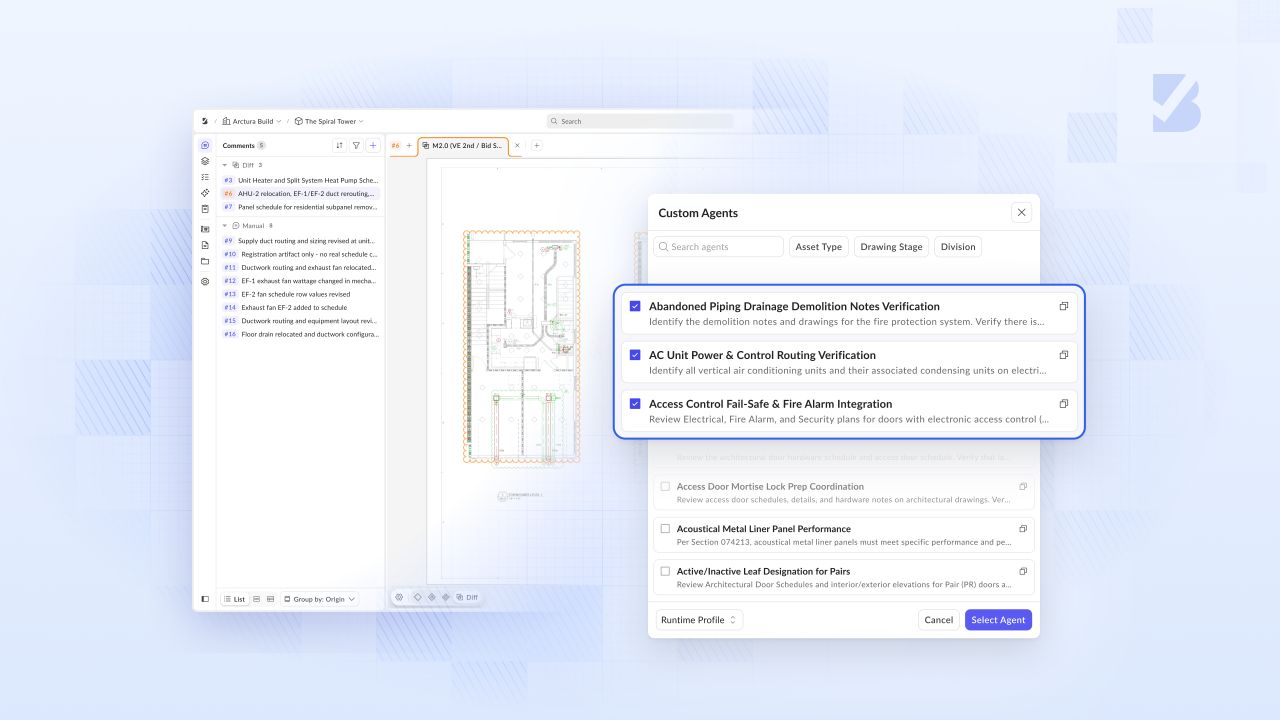Viewport: 1280px width, 720px height.
Task: Open the Comments panel icon in sidebar
Action: click(x=205, y=145)
